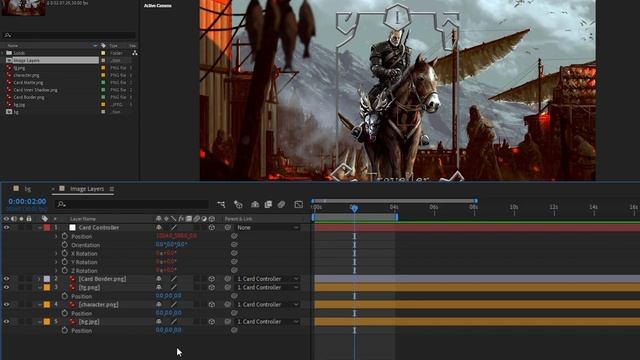Select the Image Layers timeline tab

point(87,189)
